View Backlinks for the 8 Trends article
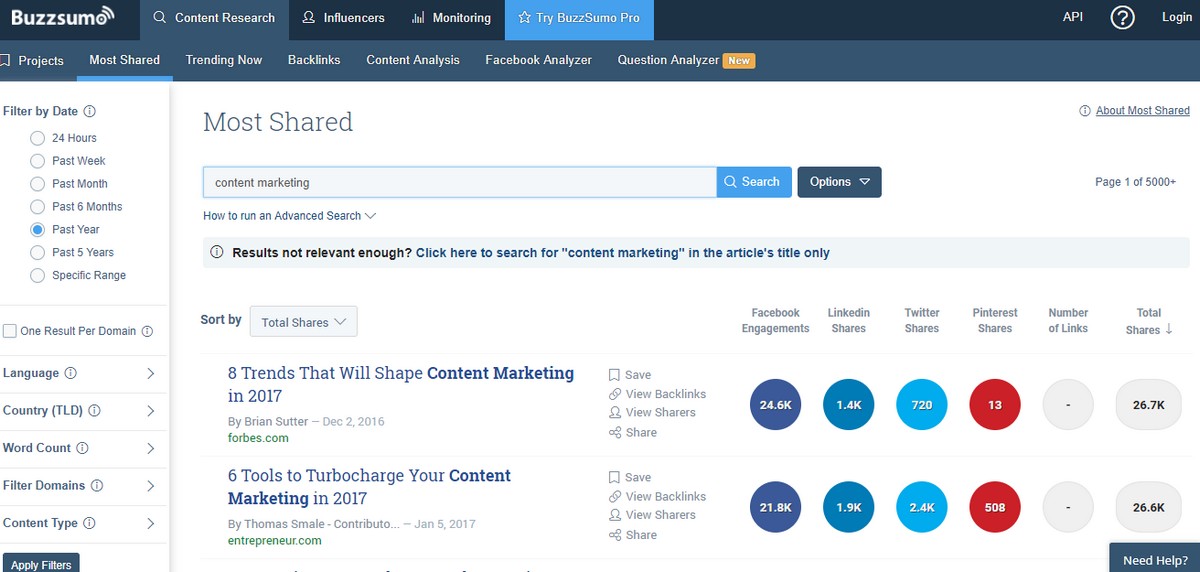The width and height of the screenshot is (1200, 572). (x=657, y=394)
